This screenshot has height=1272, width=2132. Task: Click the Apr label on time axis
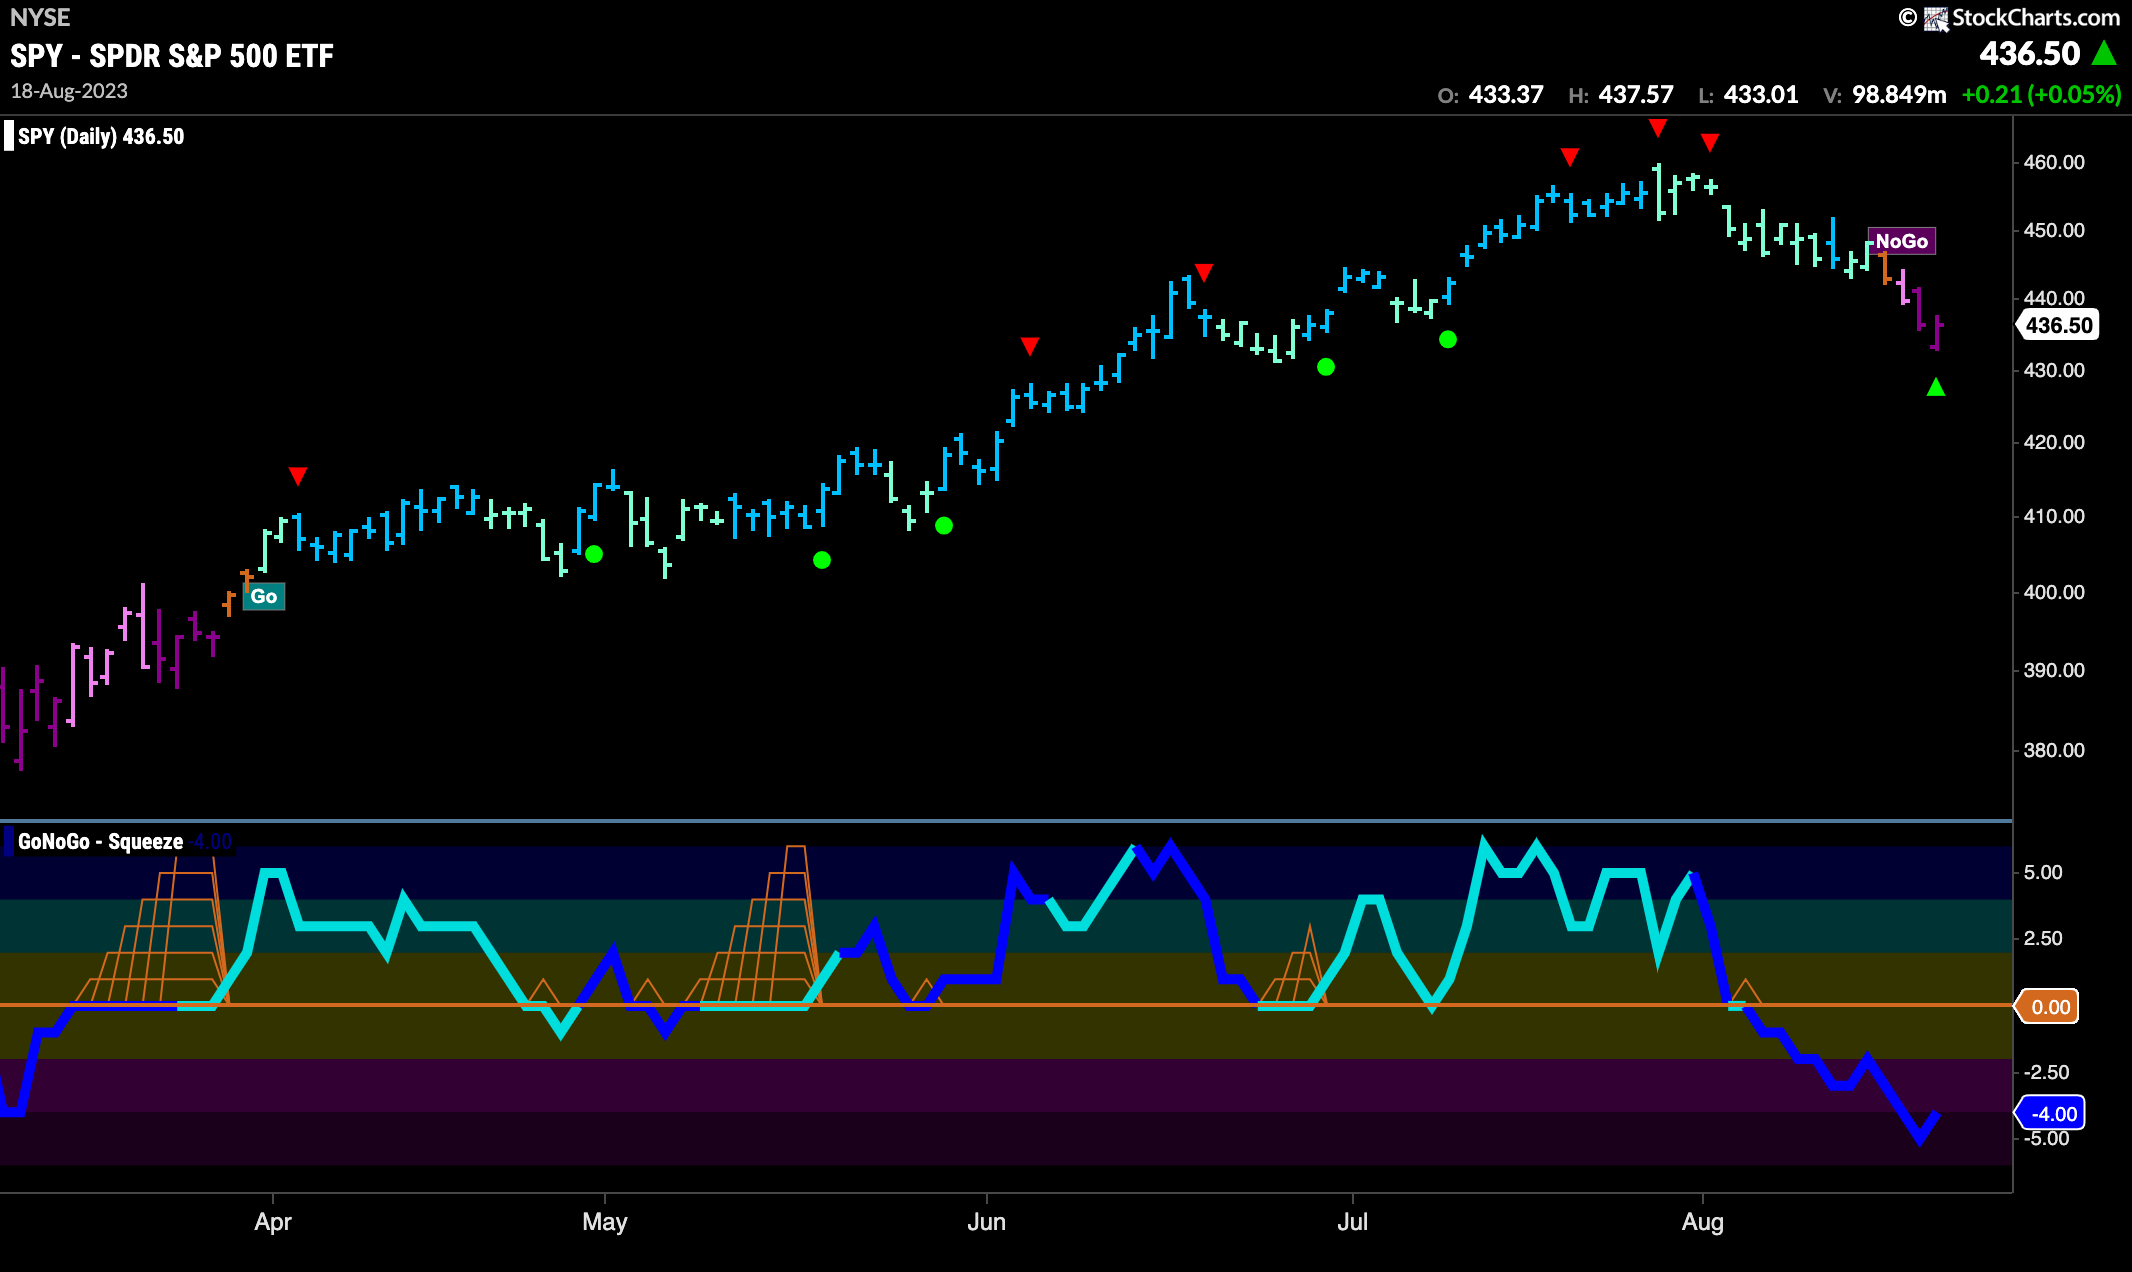tap(273, 1222)
